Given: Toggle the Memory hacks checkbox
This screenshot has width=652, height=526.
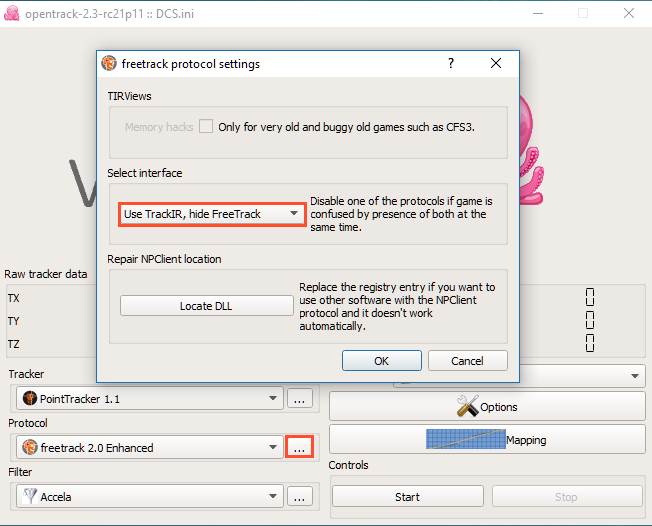Looking at the screenshot, I should tap(206, 126).
